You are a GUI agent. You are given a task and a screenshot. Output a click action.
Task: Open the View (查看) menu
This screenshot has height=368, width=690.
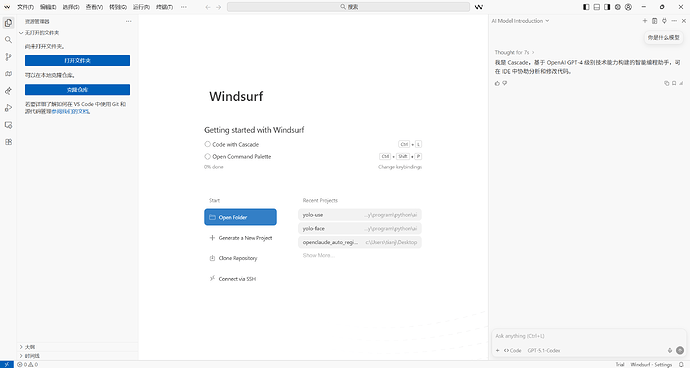pyautogui.click(x=94, y=7)
